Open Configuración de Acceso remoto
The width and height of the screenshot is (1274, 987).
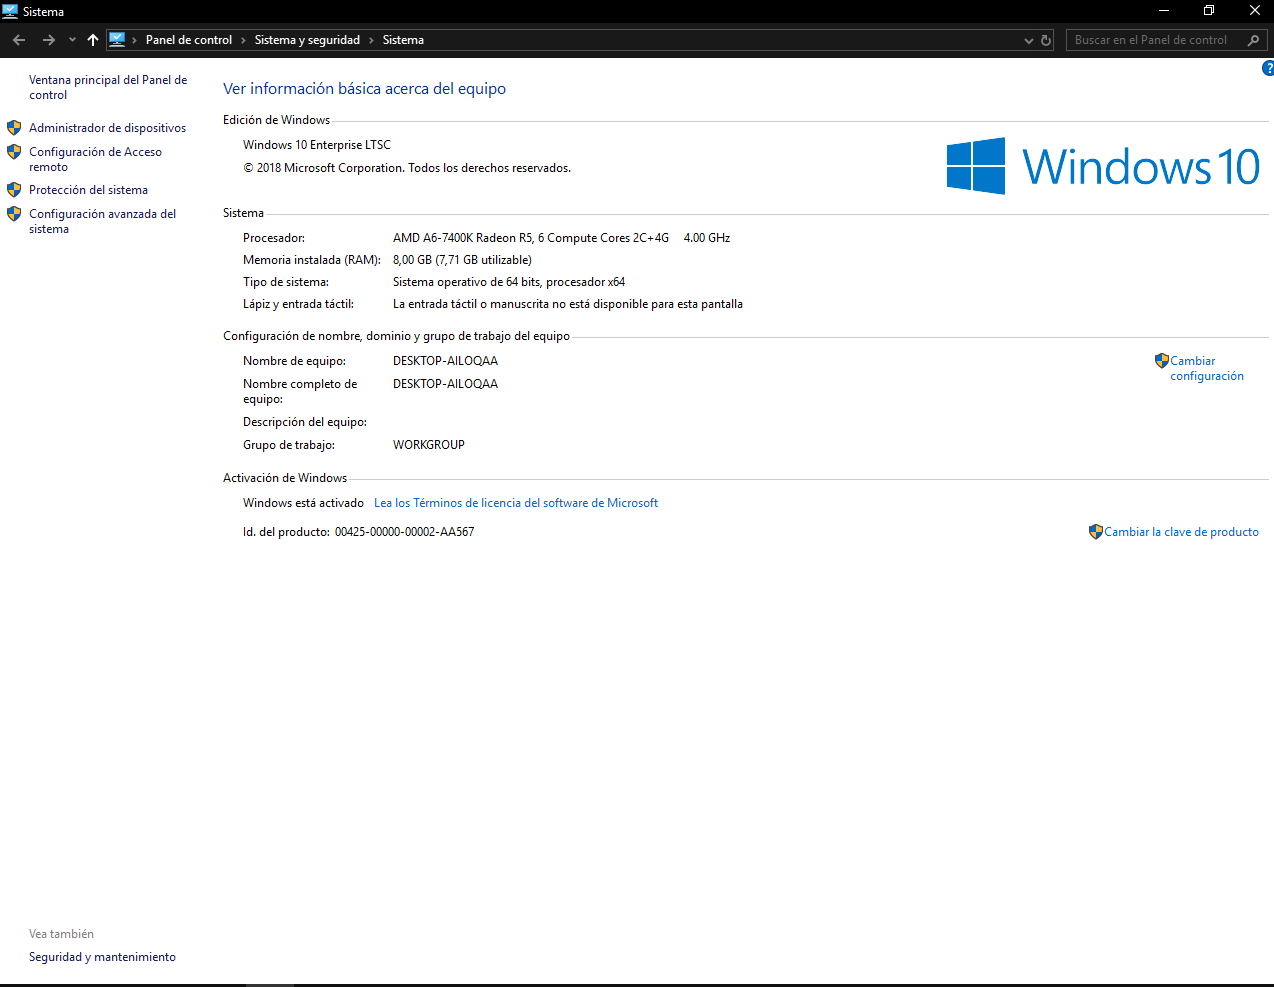click(95, 159)
